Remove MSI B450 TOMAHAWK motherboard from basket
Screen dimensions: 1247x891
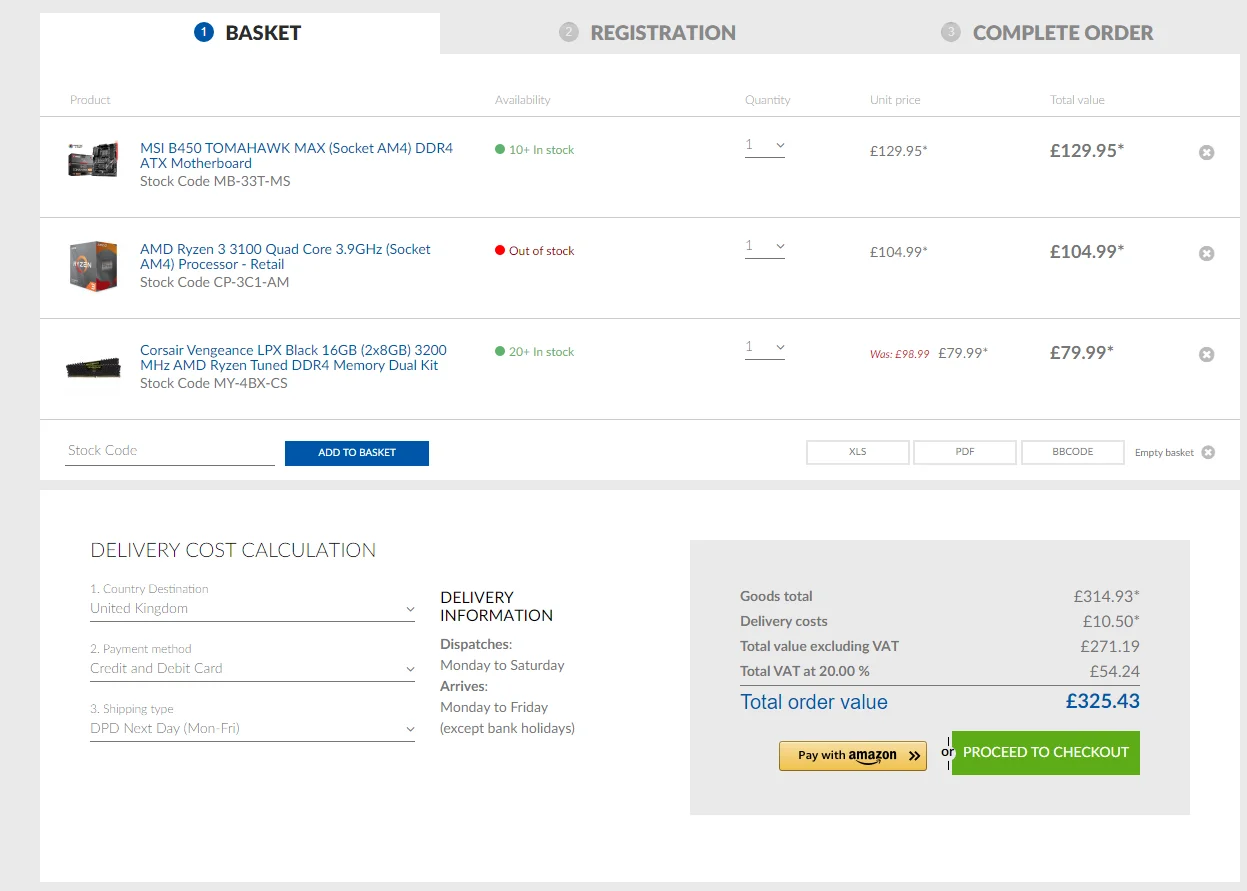(1207, 153)
